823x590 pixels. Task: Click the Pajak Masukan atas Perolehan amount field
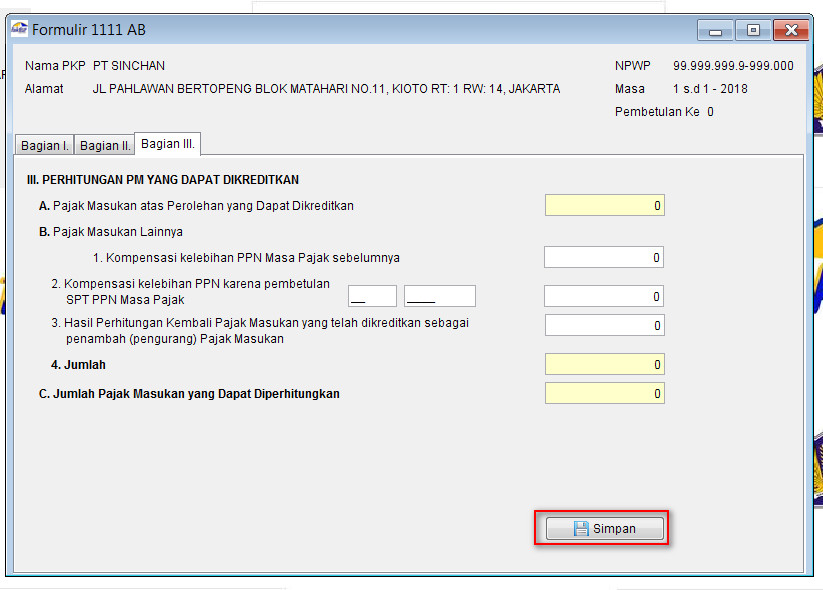click(603, 204)
